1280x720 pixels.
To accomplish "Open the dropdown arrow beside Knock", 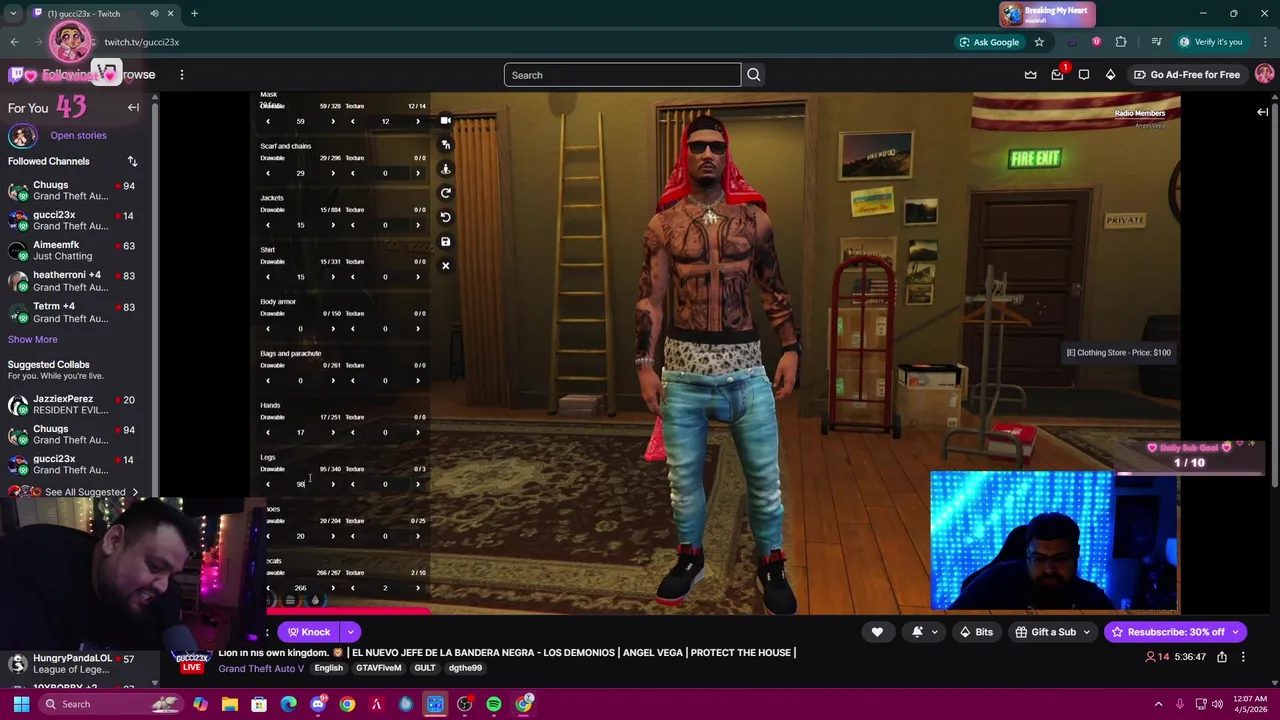I will point(350,632).
